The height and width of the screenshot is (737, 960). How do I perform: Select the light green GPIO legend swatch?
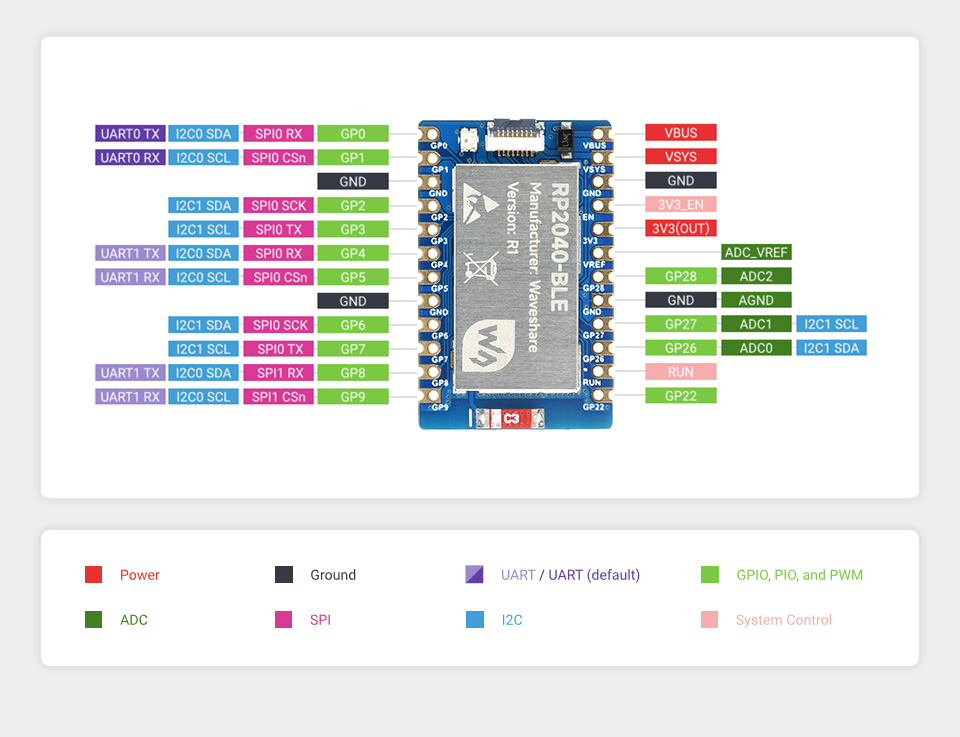point(710,575)
